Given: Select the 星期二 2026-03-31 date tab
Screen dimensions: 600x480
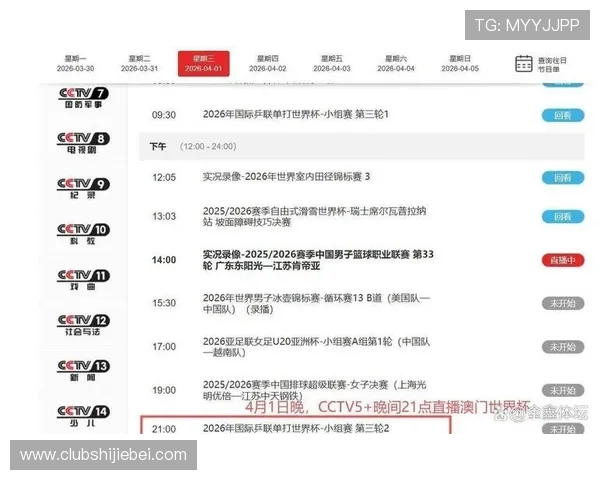Looking at the screenshot, I should pos(139,64).
